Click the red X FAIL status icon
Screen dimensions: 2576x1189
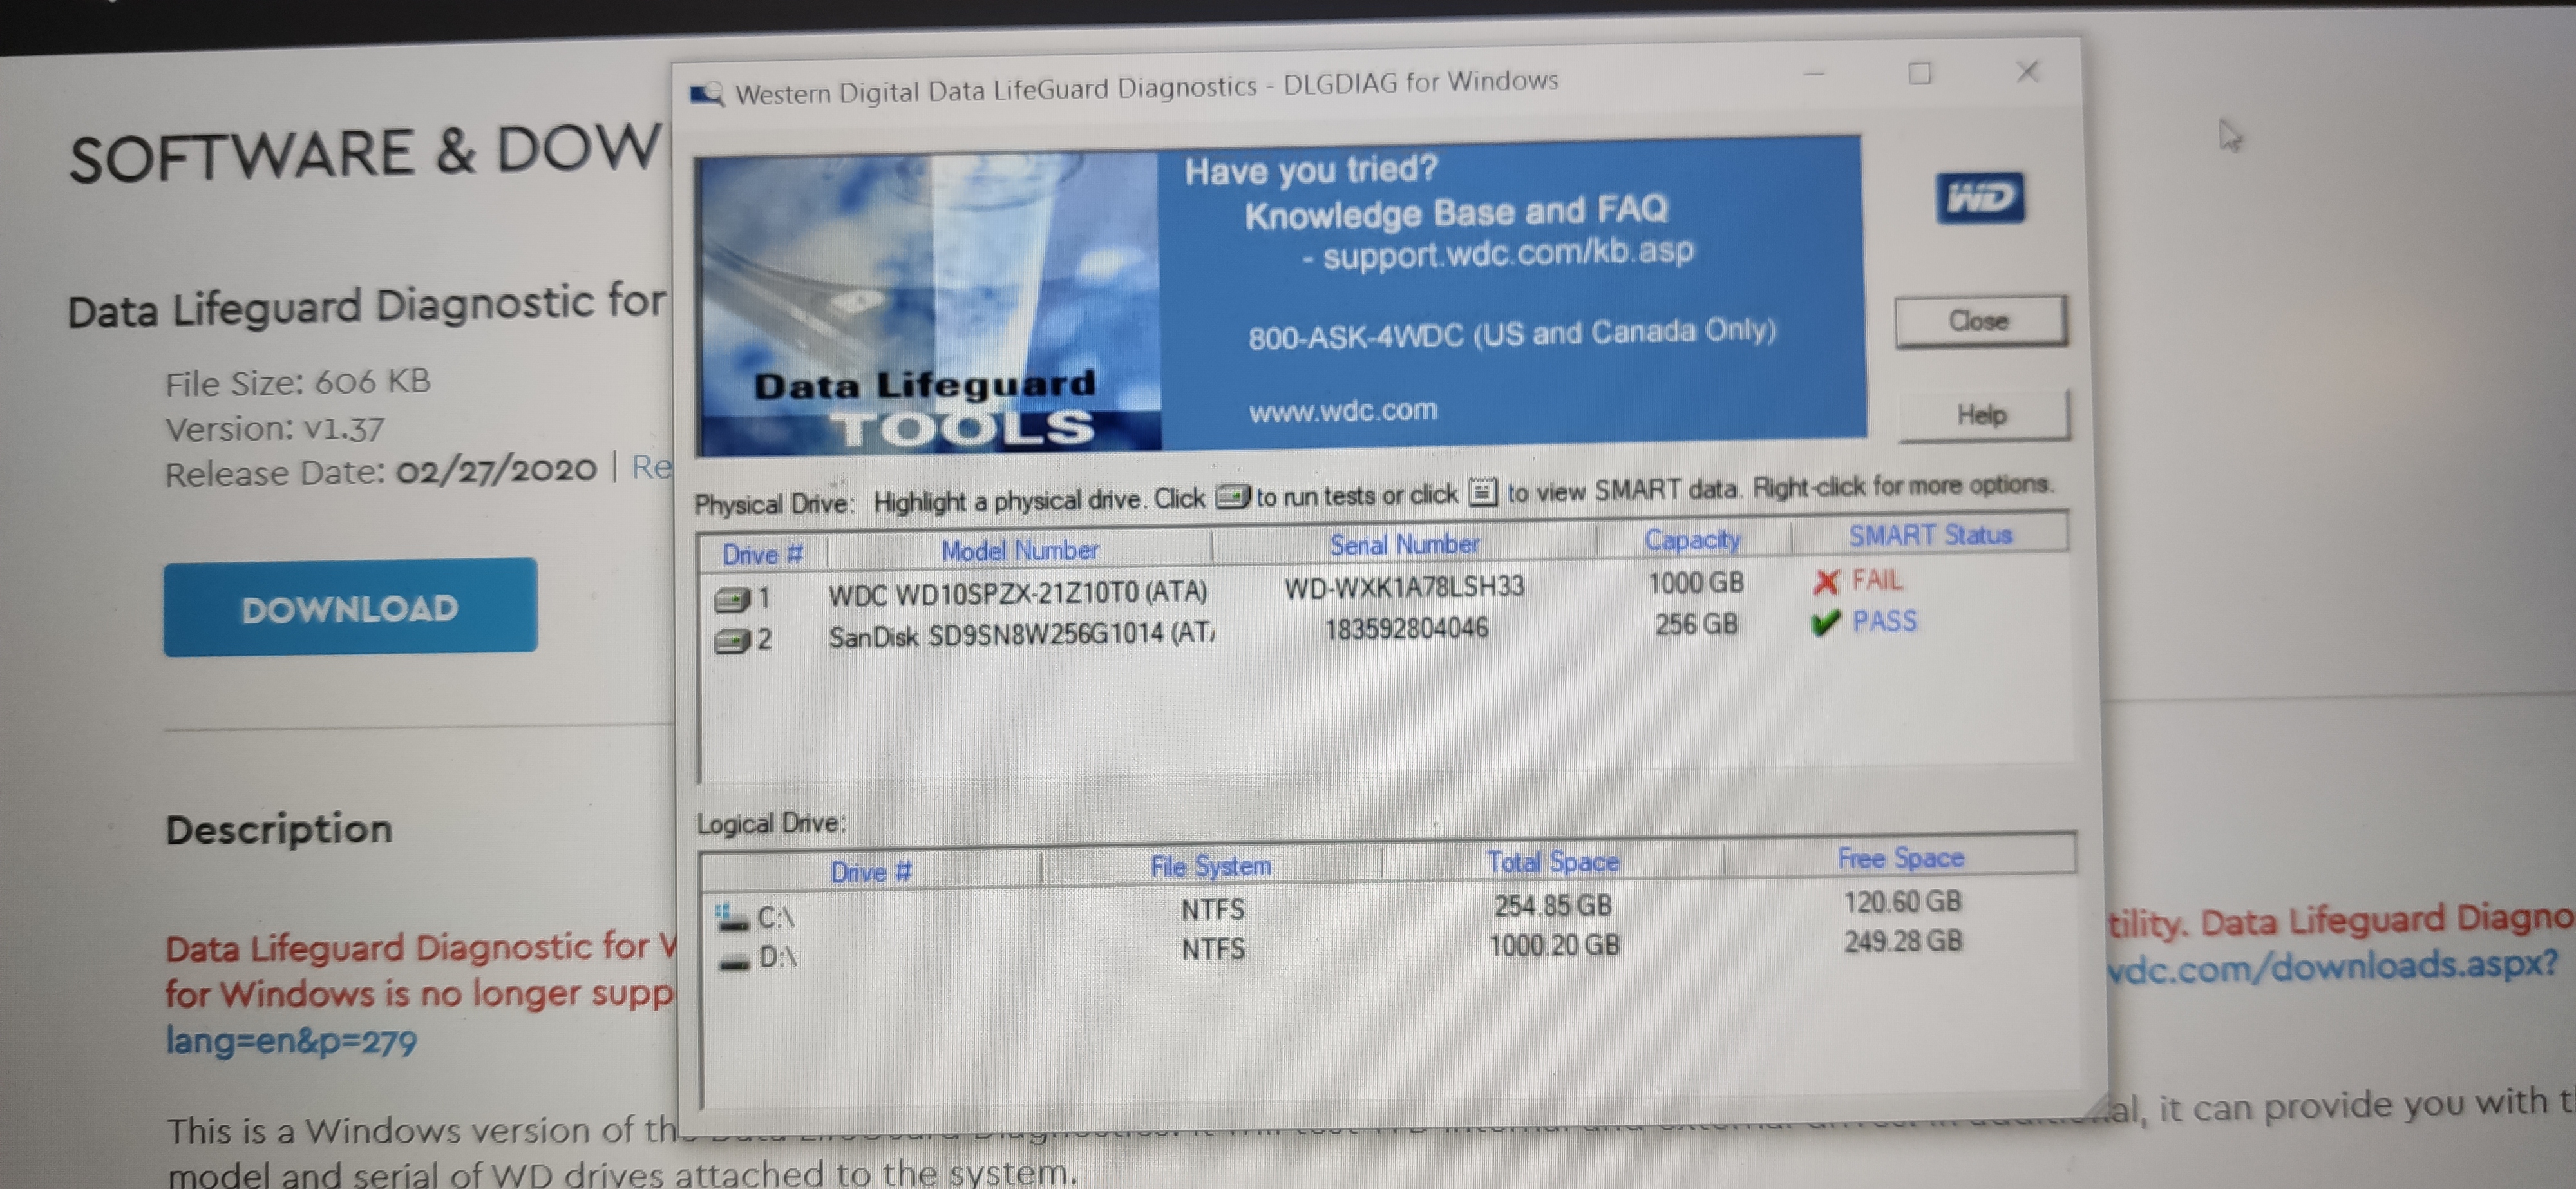click(x=1825, y=581)
